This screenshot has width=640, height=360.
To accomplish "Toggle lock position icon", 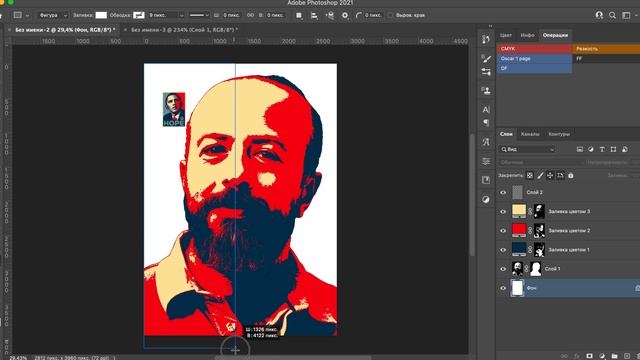I will pos(550,176).
